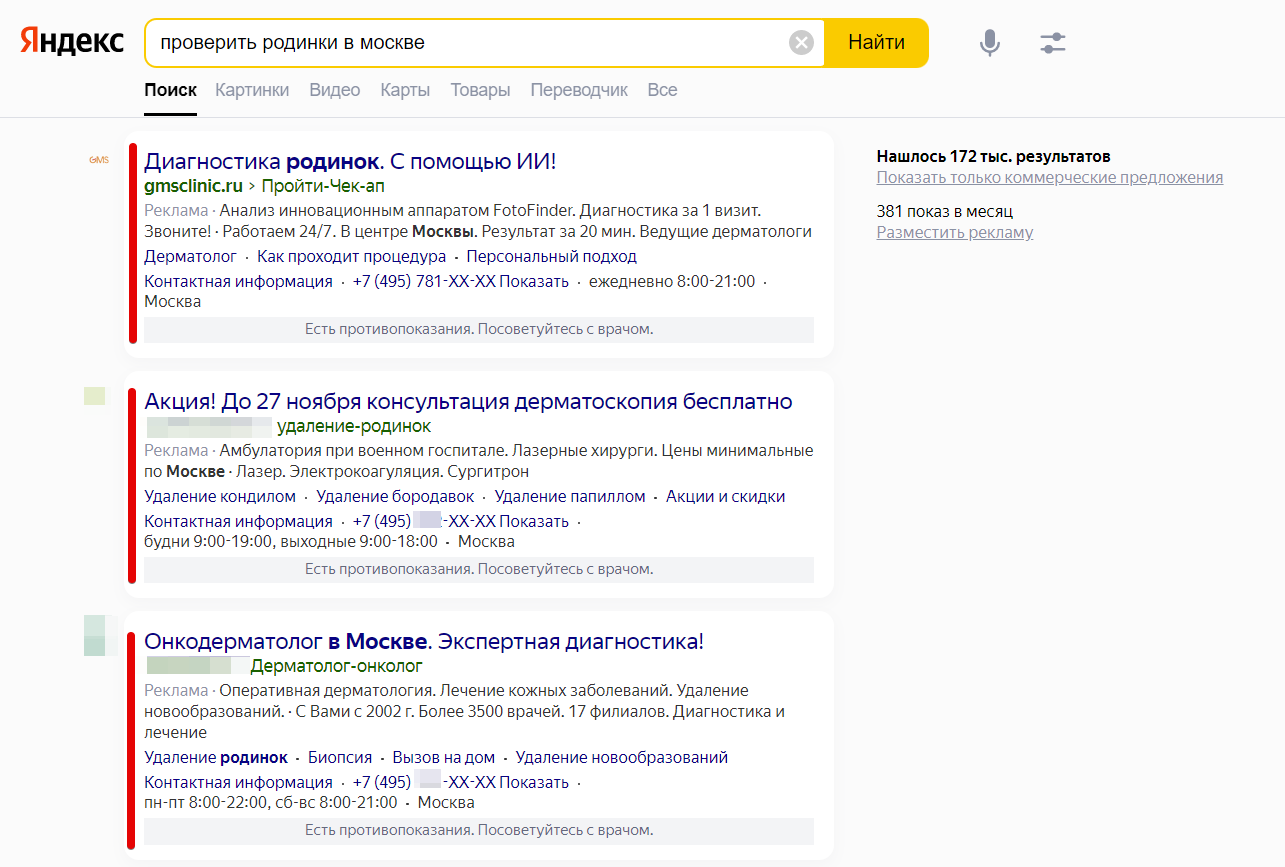Click the '381 показ в месяц' text
This screenshot has width=1285, height=867.
pyautogui.click(x=945, y=211)
